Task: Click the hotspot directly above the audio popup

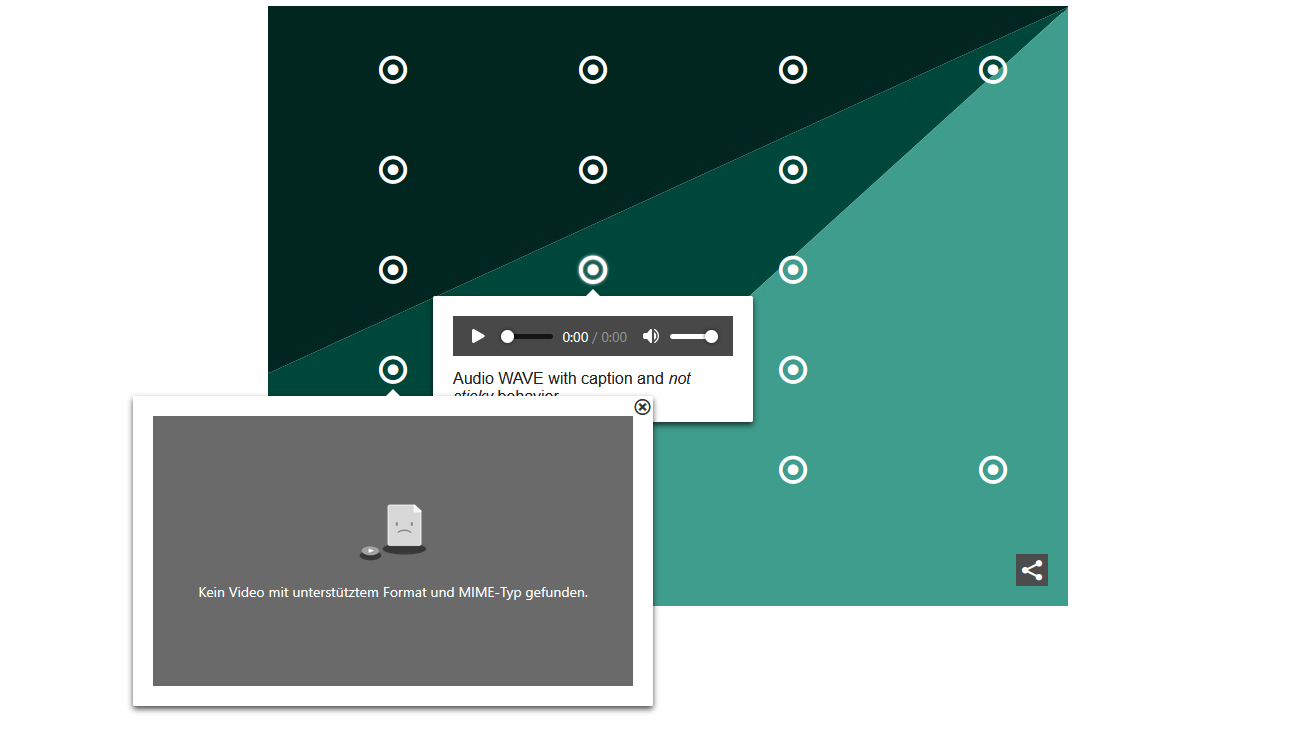Action: 593,270
